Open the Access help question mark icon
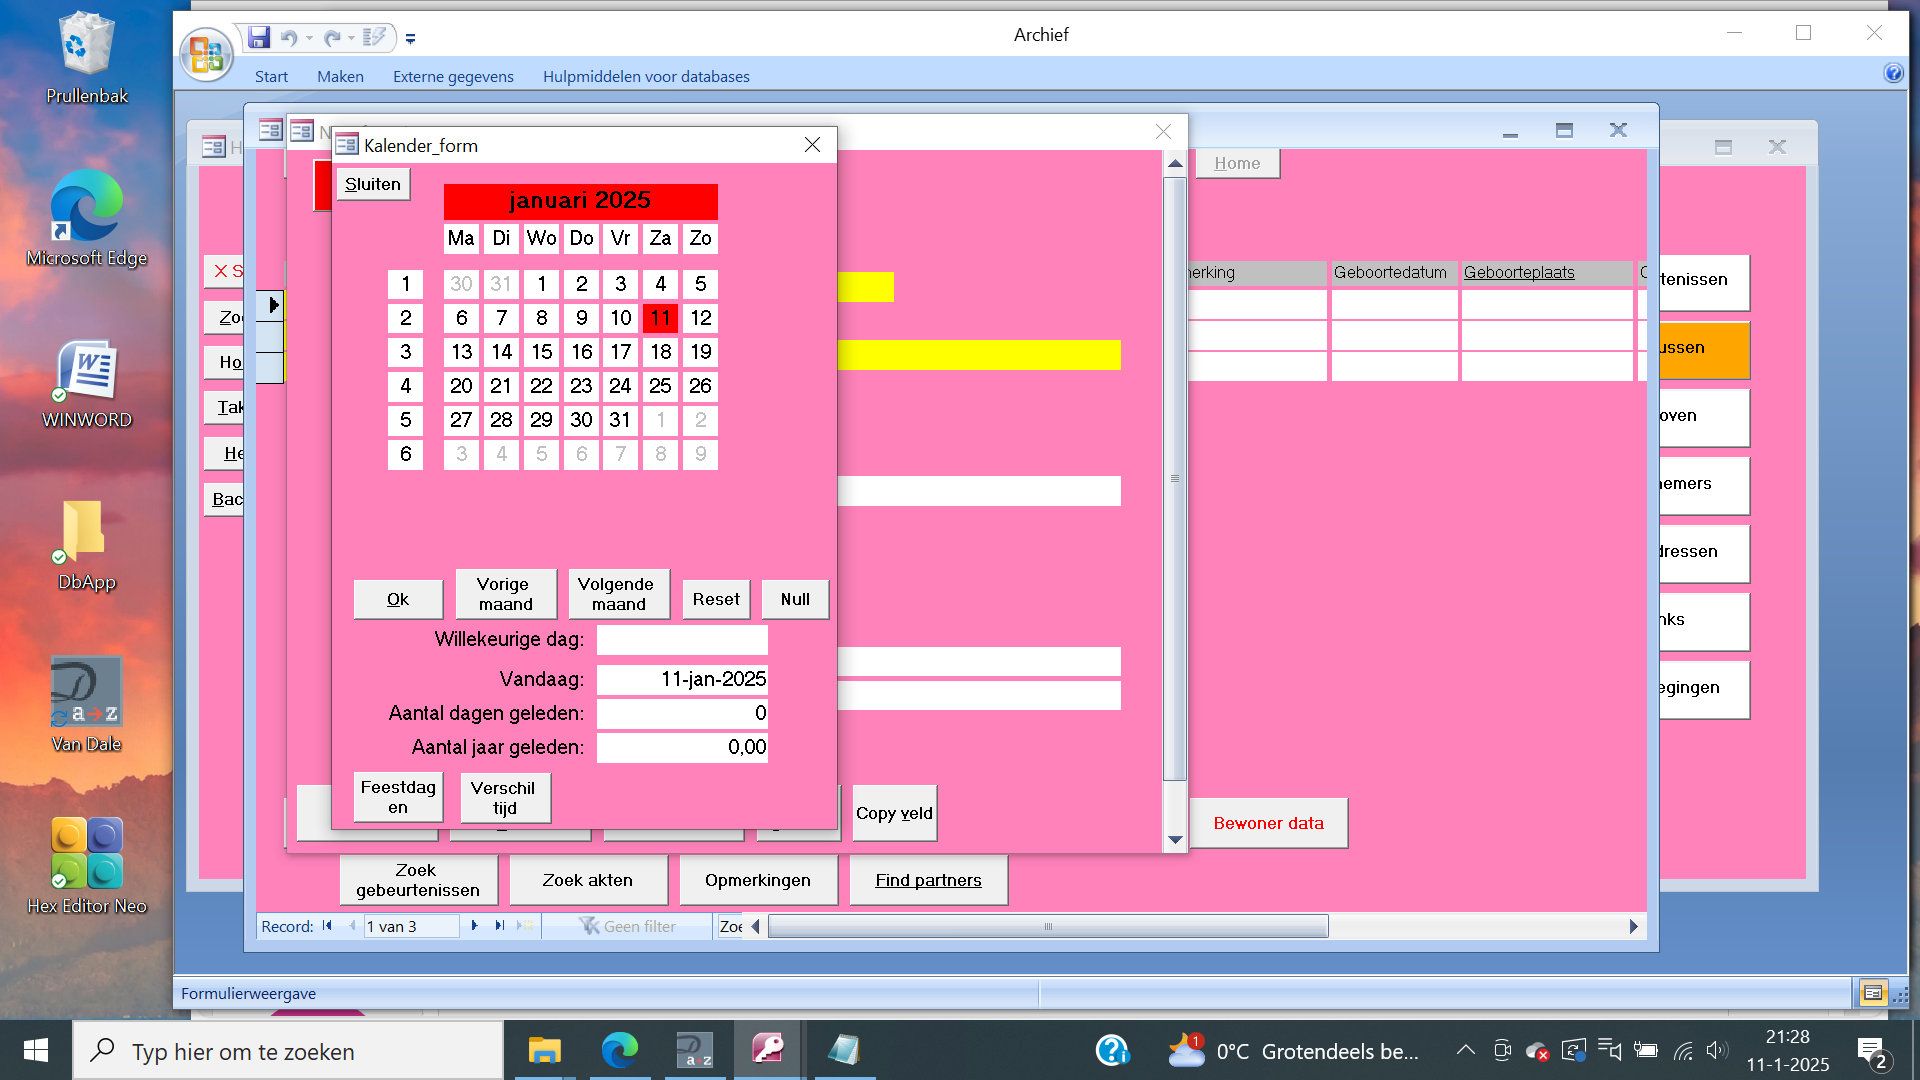This screenshot has height=1080, width=1920. 1893,73
